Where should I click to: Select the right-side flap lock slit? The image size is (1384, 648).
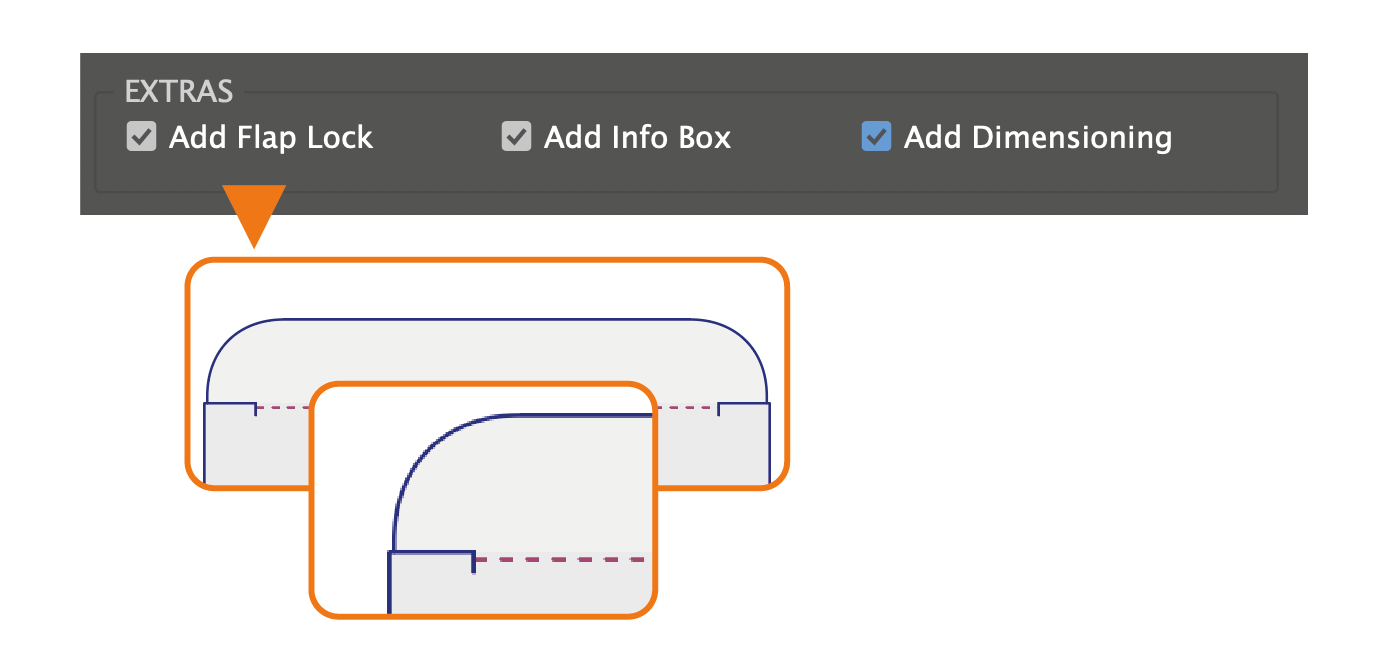[719, 406]
